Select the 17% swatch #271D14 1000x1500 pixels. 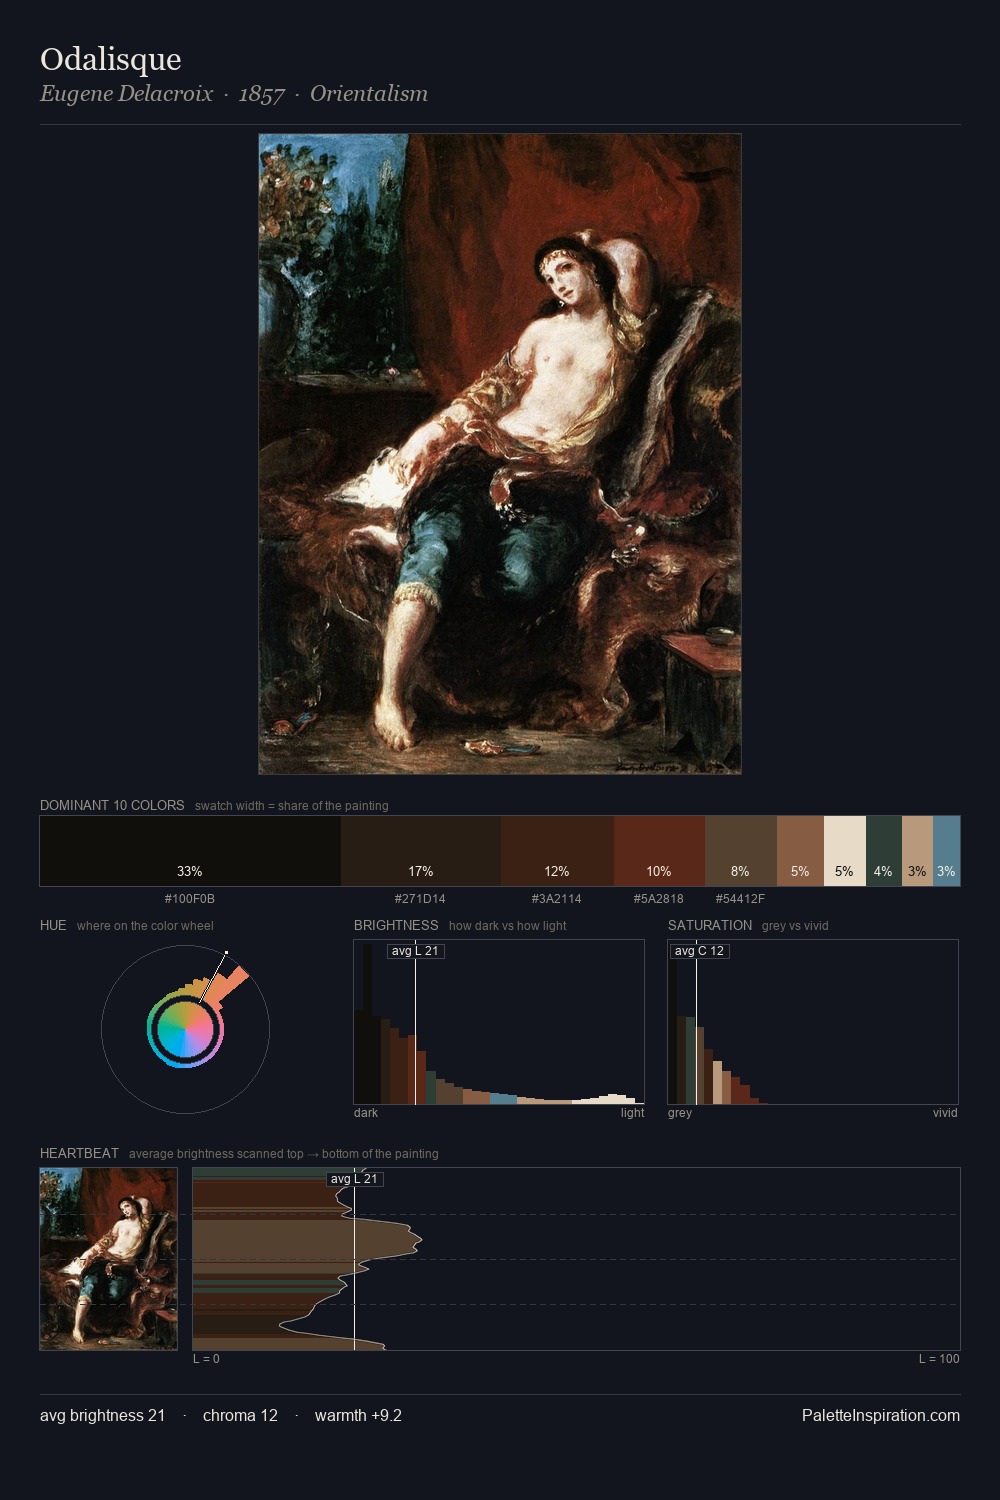click(x=421, y=851)
